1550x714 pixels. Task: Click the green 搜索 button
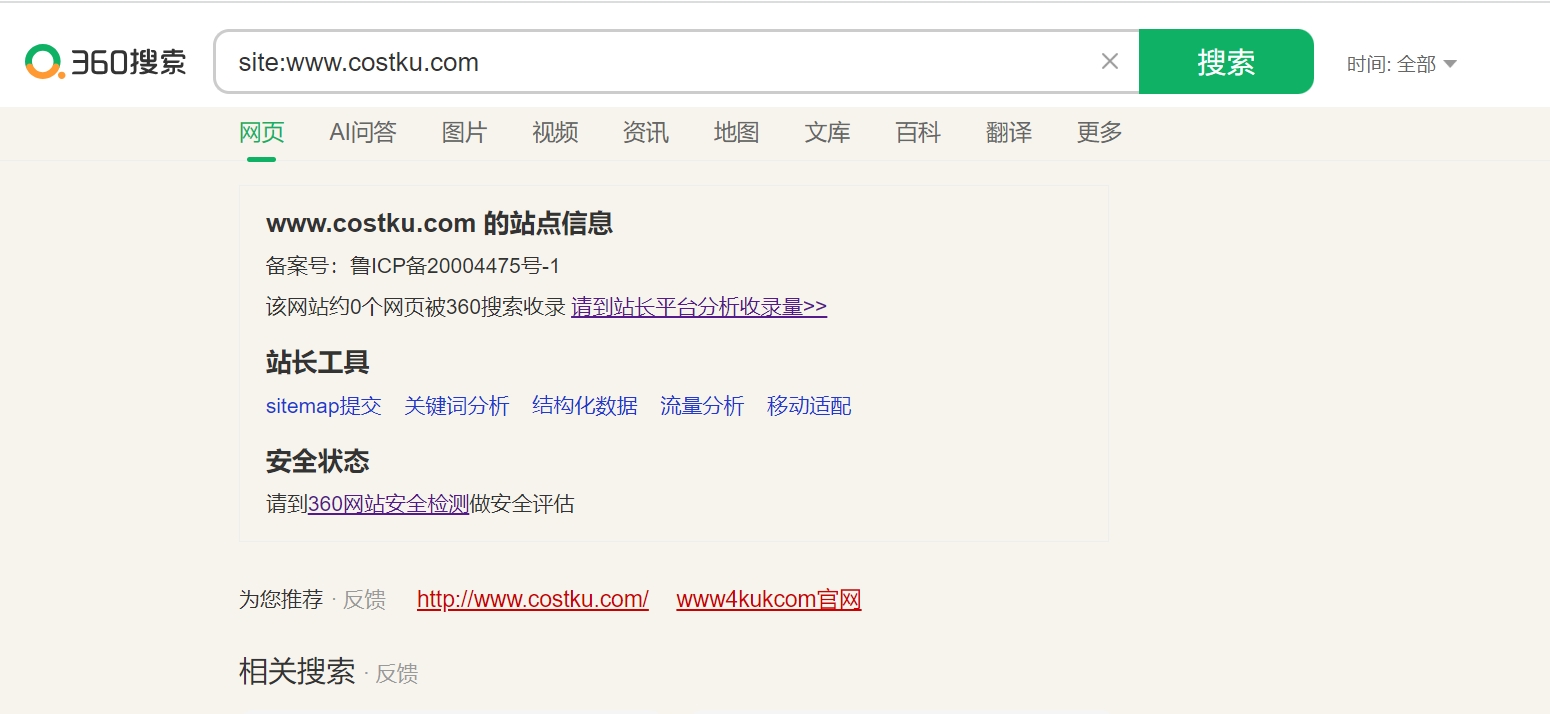tap(1226, 62)
